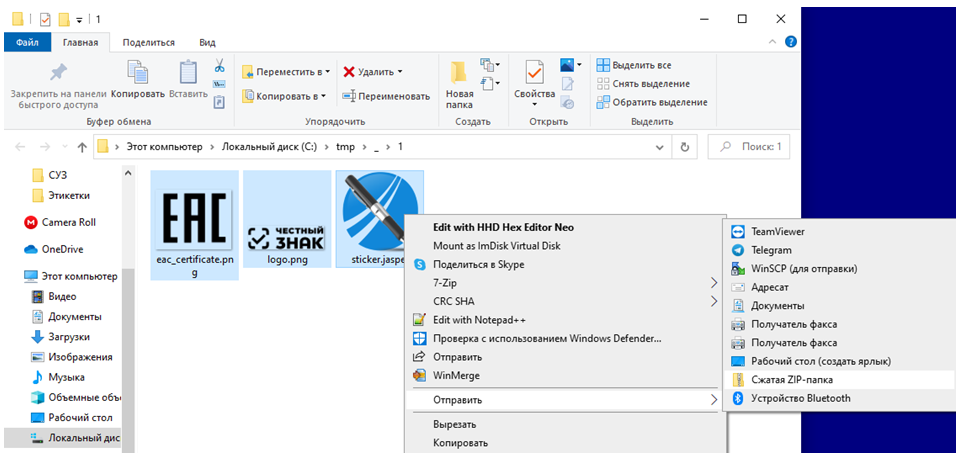Screen dimensions: 957x456
Task: Click tmp in the address bar path
Action: pos(344,147)
